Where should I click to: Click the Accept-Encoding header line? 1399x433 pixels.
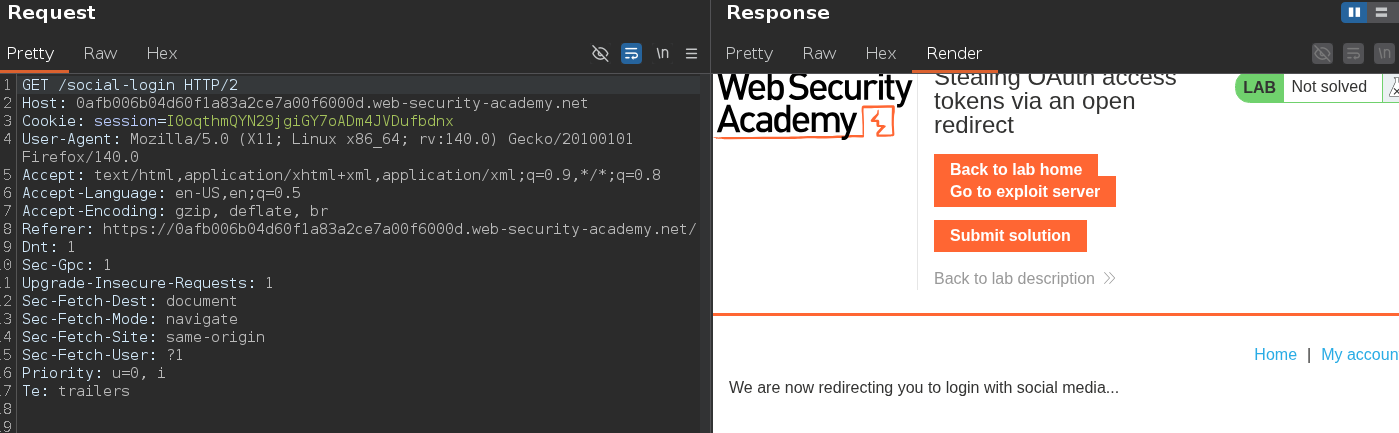tap(175, 211)
